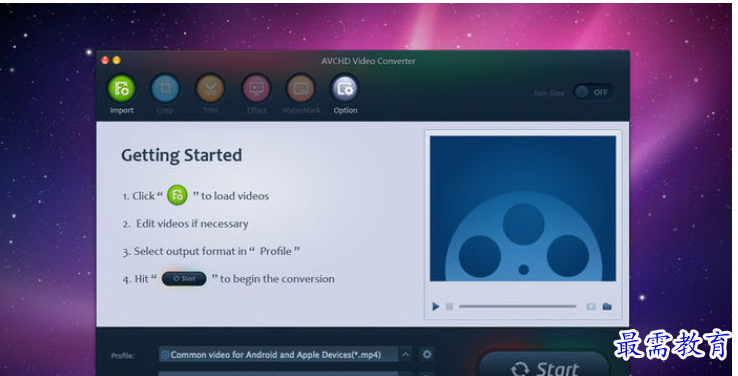Viewport: 738px width, 376px height.
Task: Open the Option settings icon
Action: (x=345, y=88)
